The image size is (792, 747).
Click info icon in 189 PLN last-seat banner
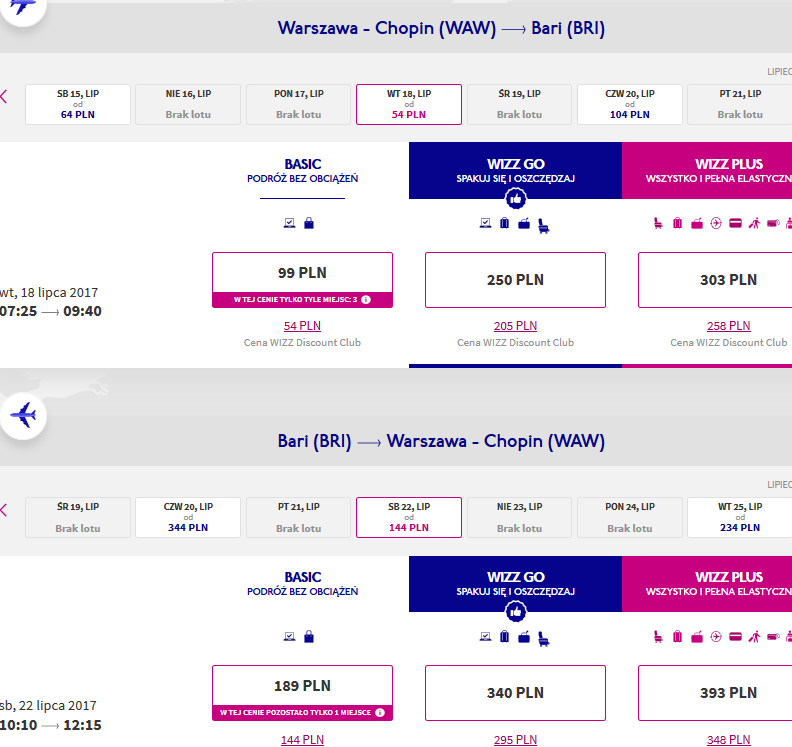point(380,713)
